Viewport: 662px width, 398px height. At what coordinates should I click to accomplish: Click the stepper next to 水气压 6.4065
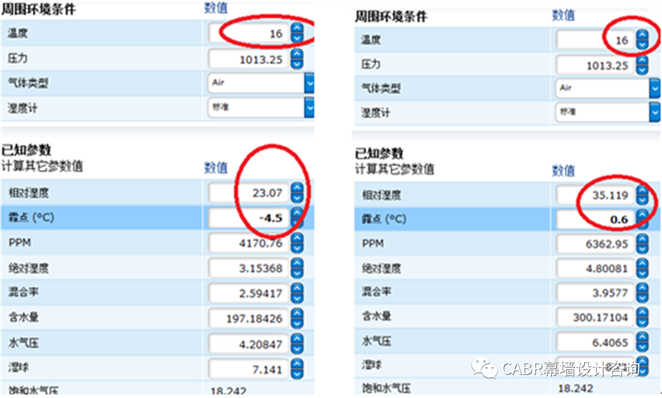[x=643, y=342]
